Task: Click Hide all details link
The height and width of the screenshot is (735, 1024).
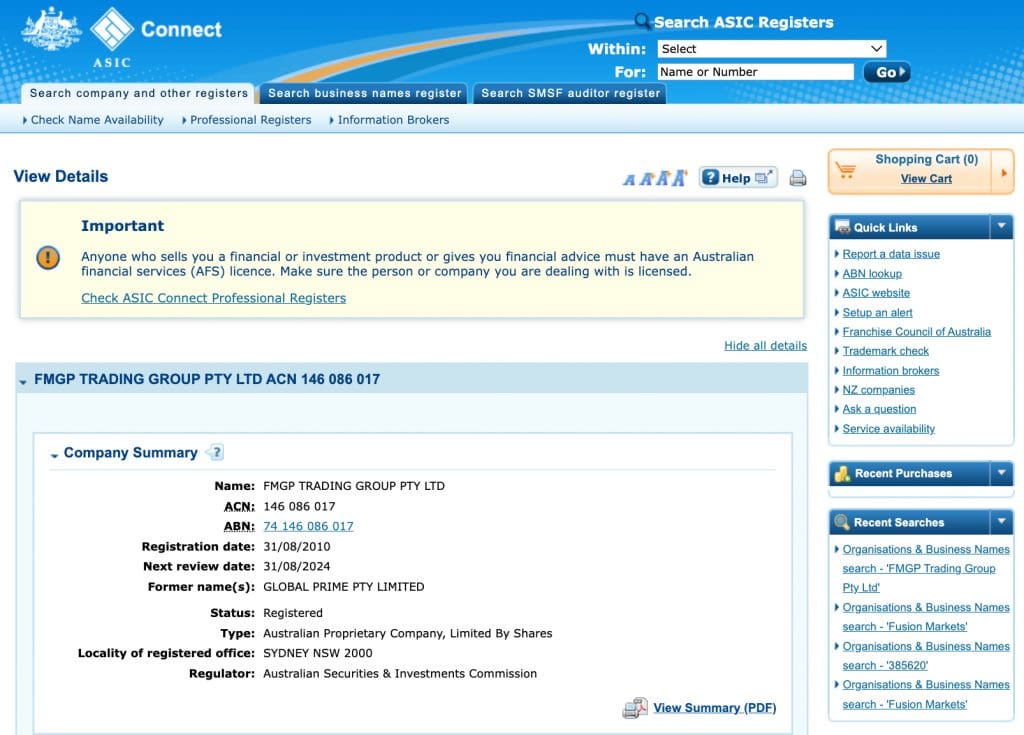Action: [x=765, y=346]
